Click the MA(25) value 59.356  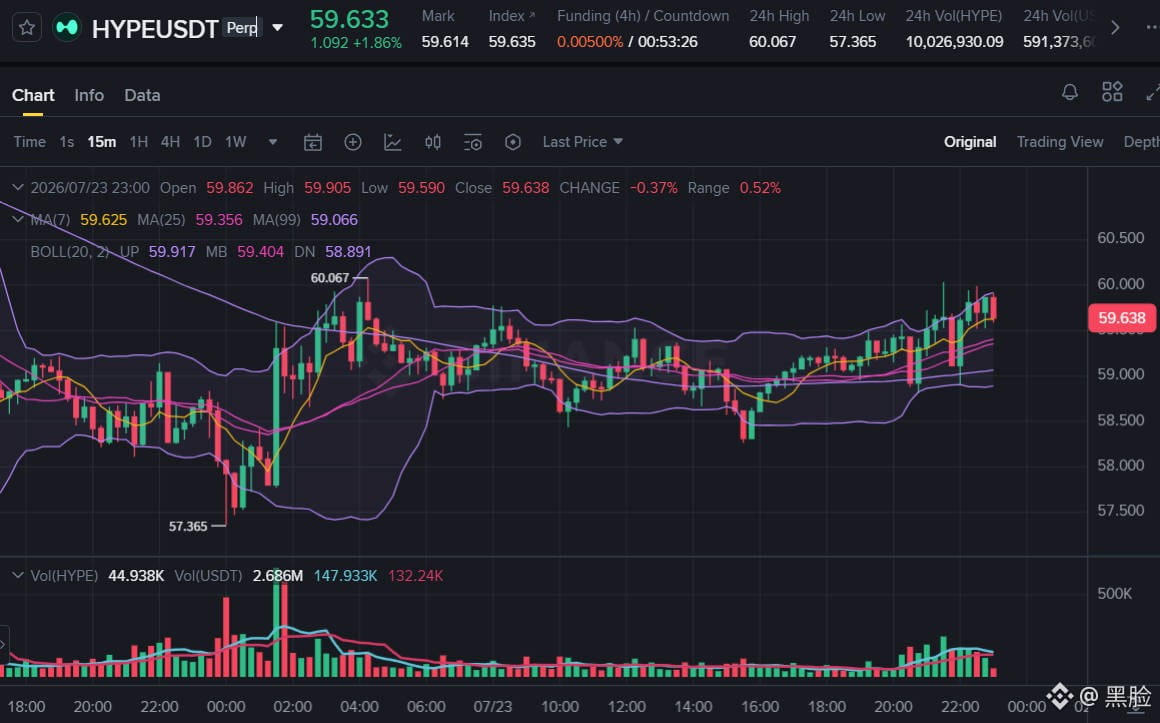tap(219, 220)
